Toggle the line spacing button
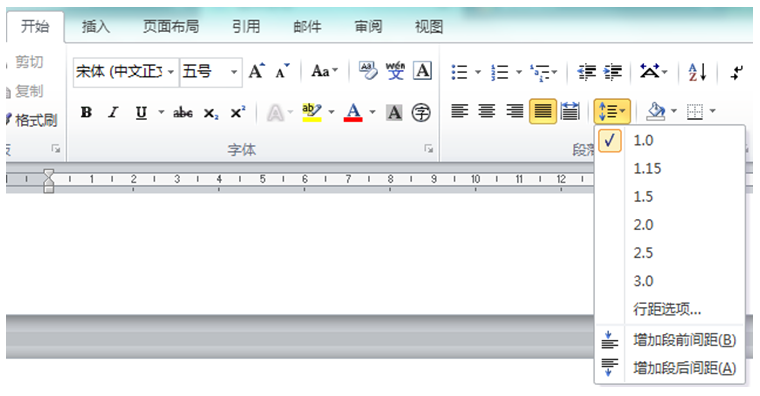760x396 pixels. pyautogui.click(x=612, y=111)
